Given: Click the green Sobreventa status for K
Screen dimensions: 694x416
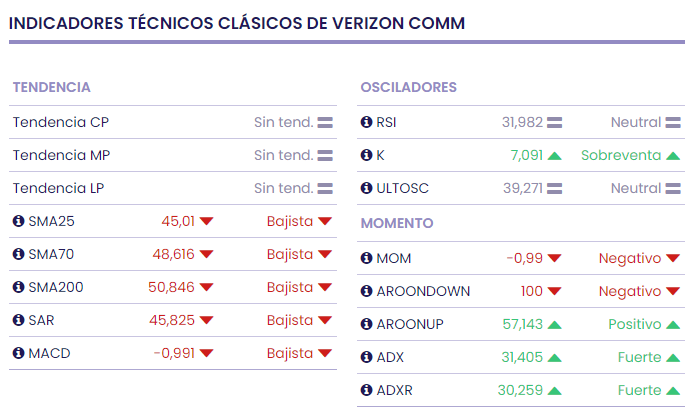Looking at the screenshot, I should (621, 155).
